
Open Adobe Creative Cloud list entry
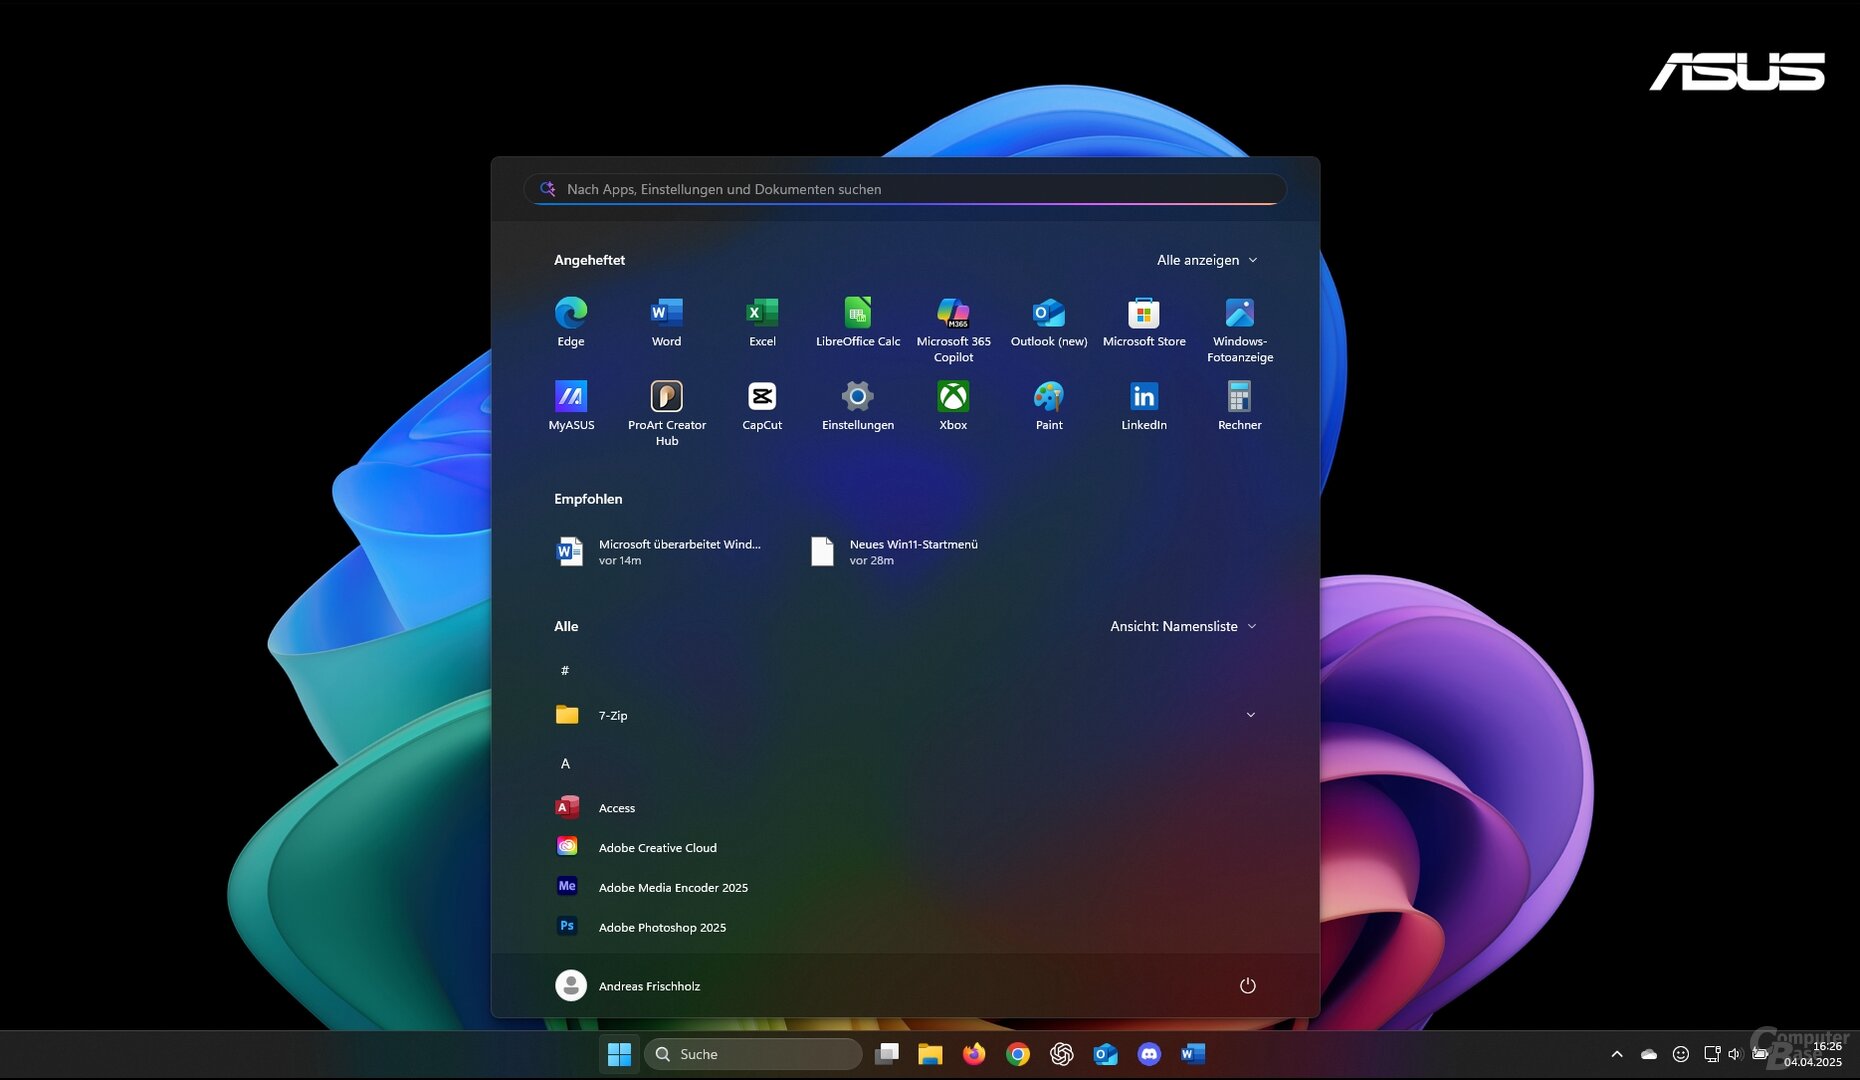[906, 848]
